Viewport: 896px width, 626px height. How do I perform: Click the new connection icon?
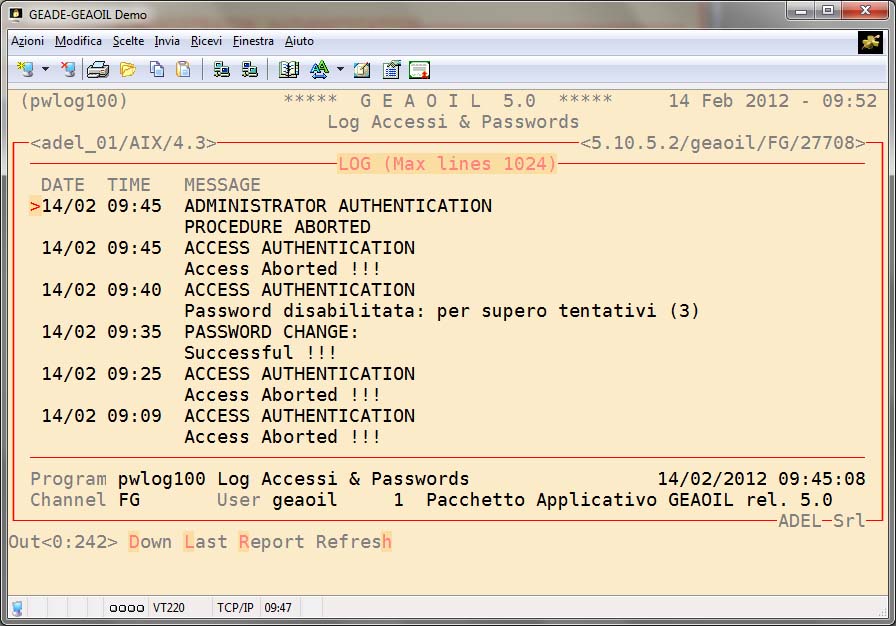pyautogui.click(x=25, y=70)
